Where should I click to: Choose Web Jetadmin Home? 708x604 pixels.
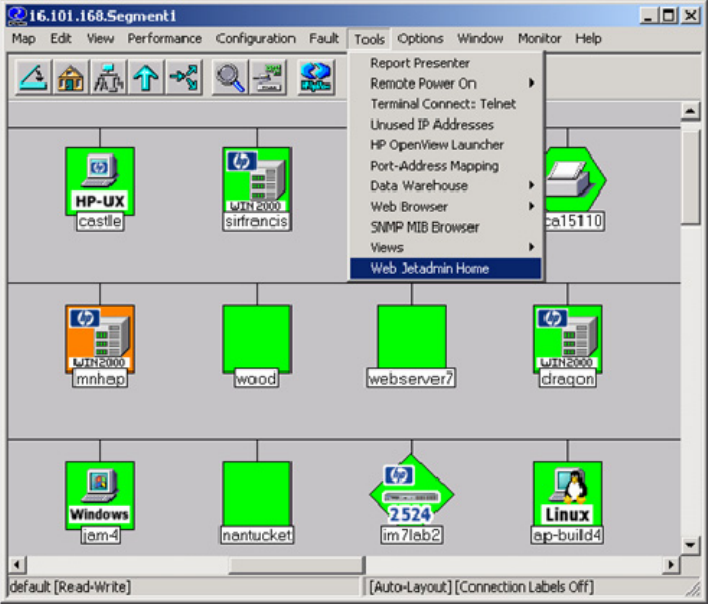pyautogui.click(x=446, y=269)
